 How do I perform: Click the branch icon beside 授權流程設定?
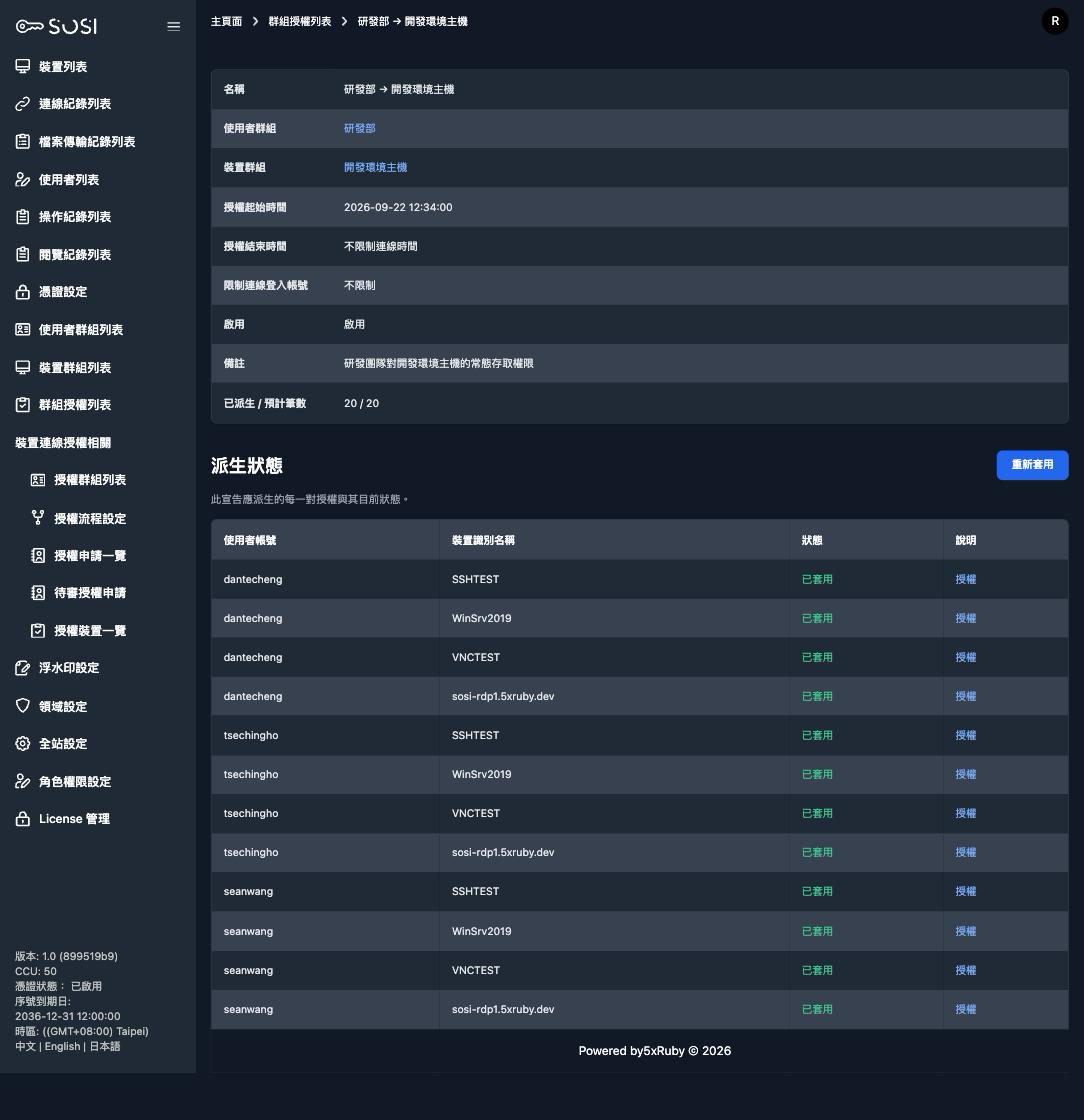(x=38, y=518)
